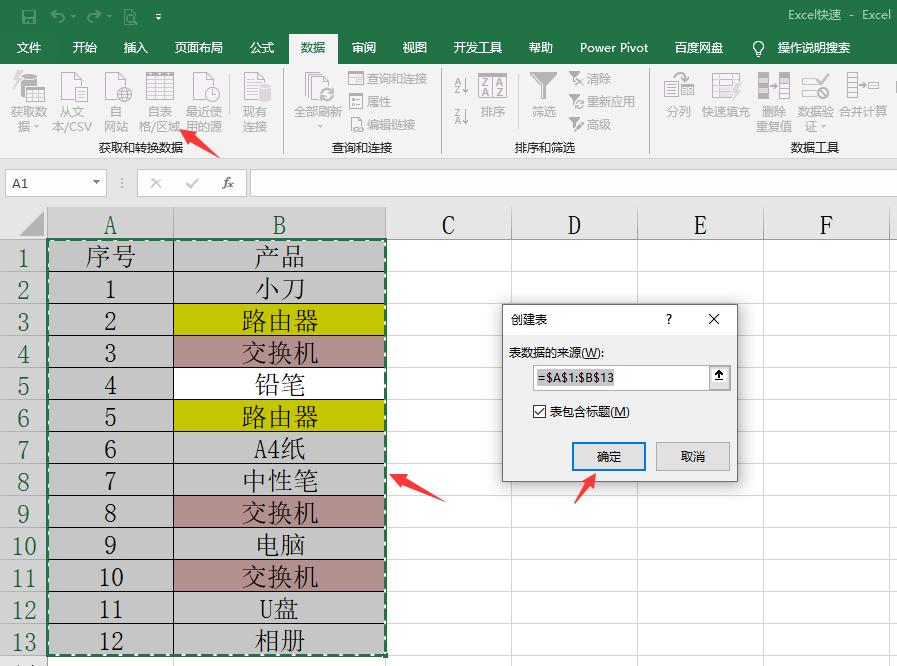Click the print preview icon in quick access toolbar

click(x=130, y=17)
